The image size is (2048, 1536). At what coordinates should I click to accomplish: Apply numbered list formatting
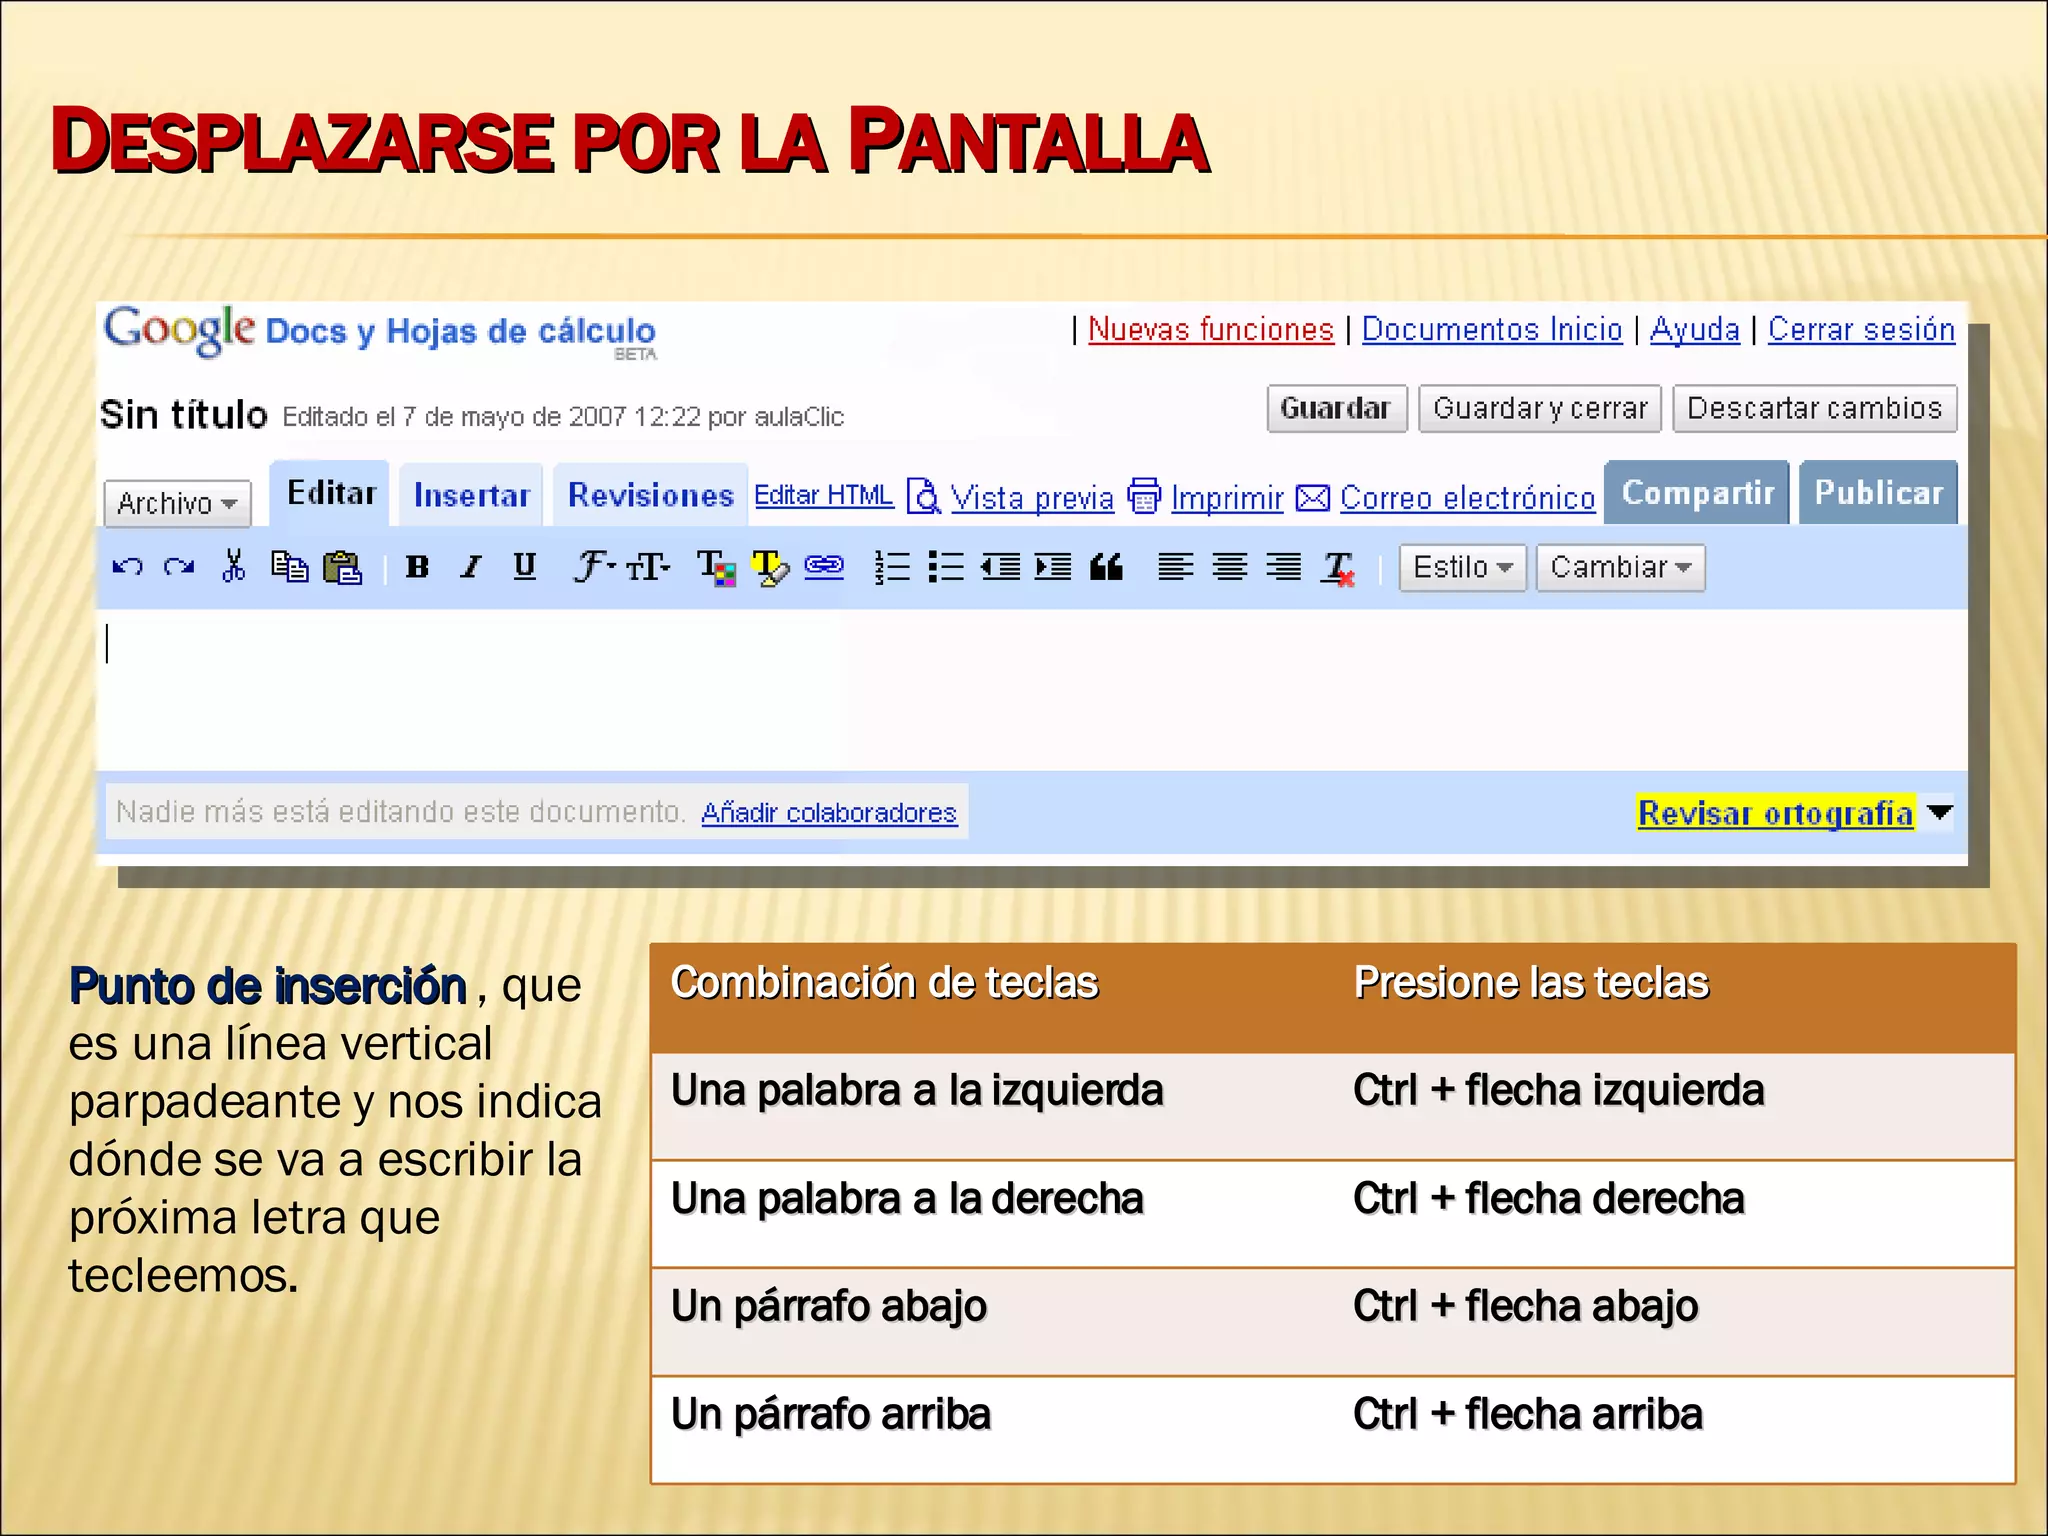point(892,567)
